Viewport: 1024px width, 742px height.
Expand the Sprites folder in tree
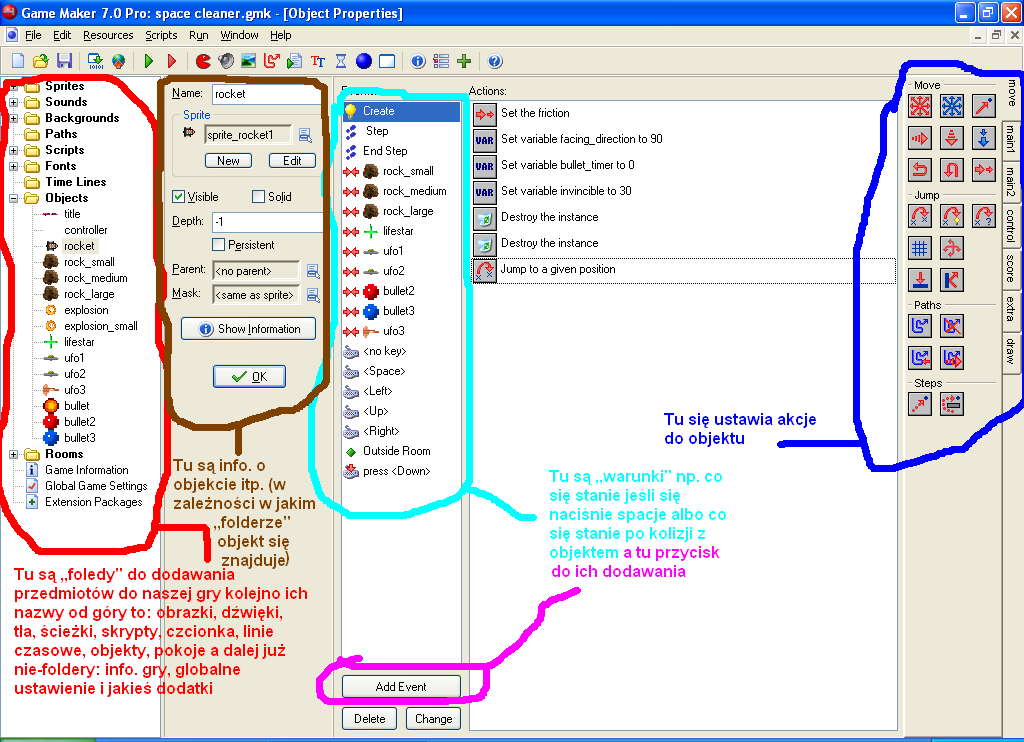(13, 86)
